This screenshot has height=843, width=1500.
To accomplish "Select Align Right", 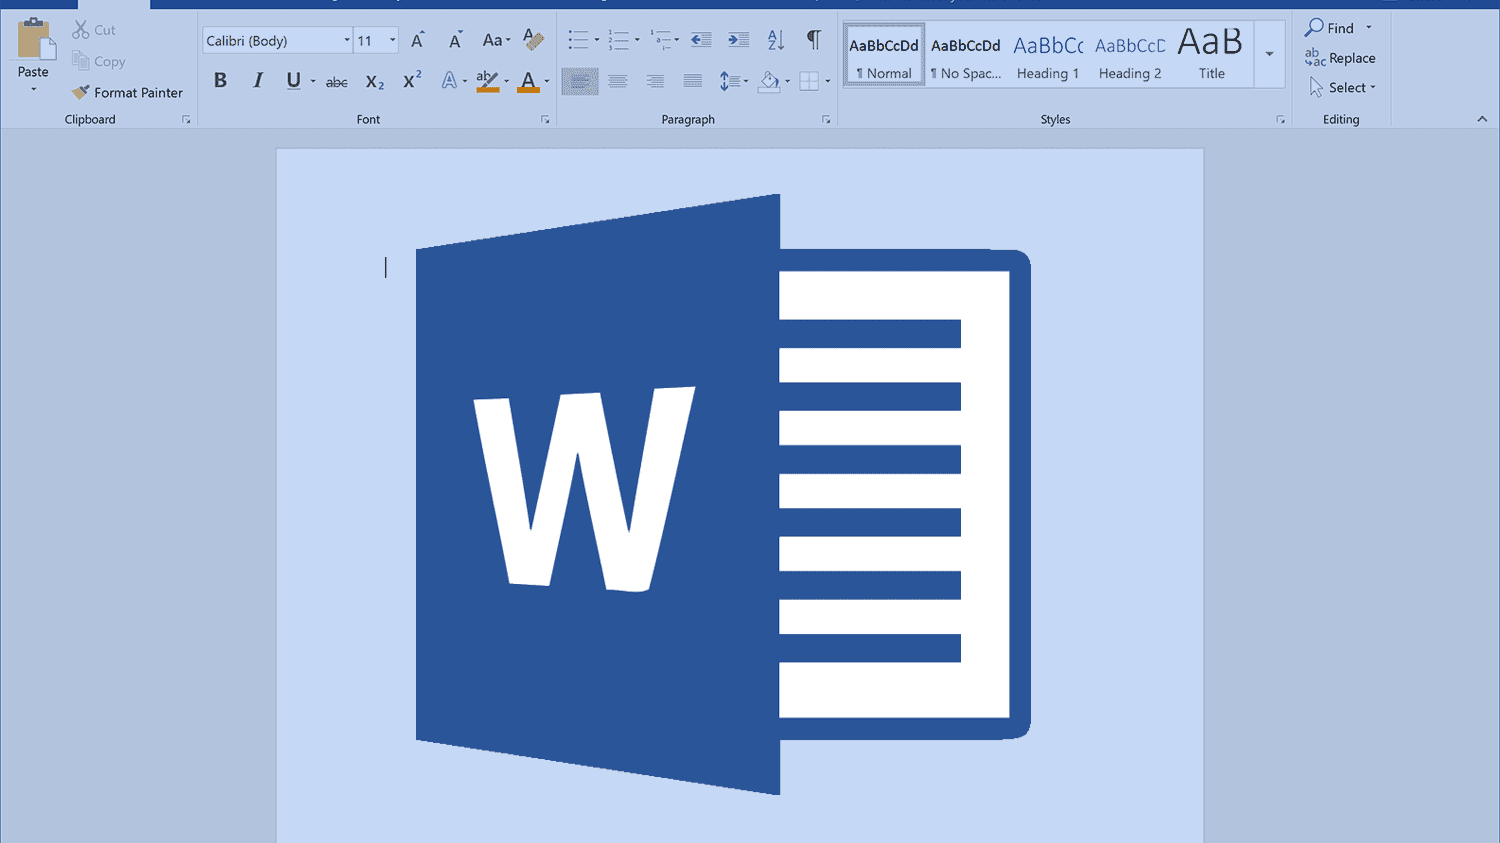I will point(655,81).
